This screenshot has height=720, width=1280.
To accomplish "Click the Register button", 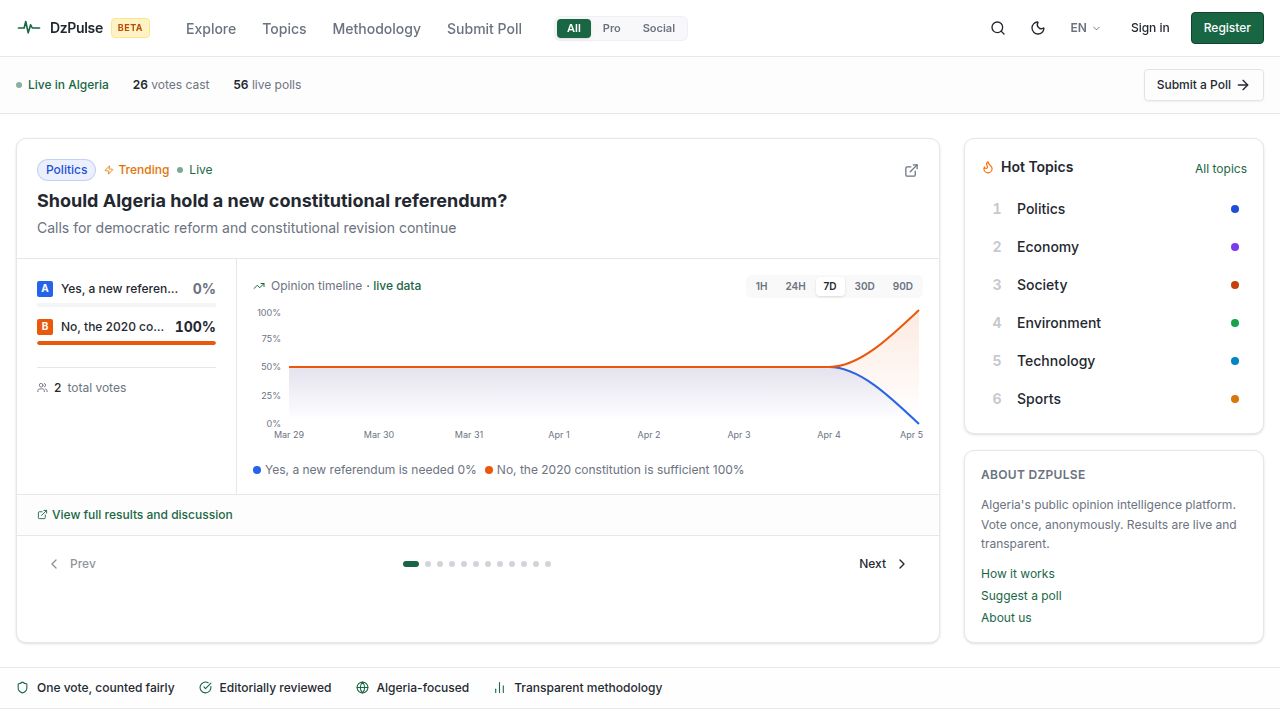I will (1226, 28).
